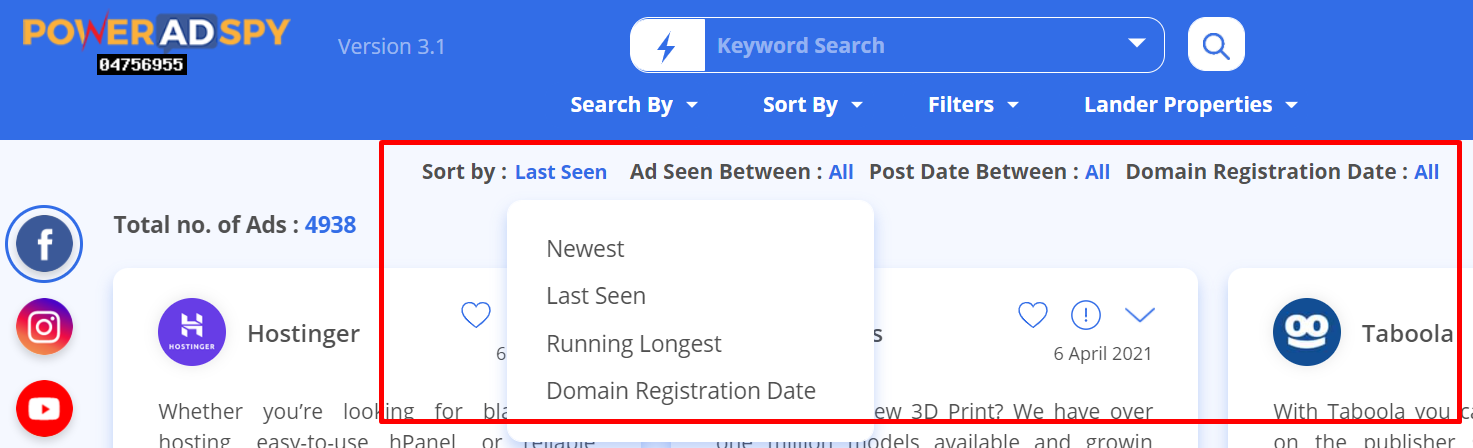The image size is (1473, 448).
Task: Open the Lander Properties menu
Action: [1190, 105]
